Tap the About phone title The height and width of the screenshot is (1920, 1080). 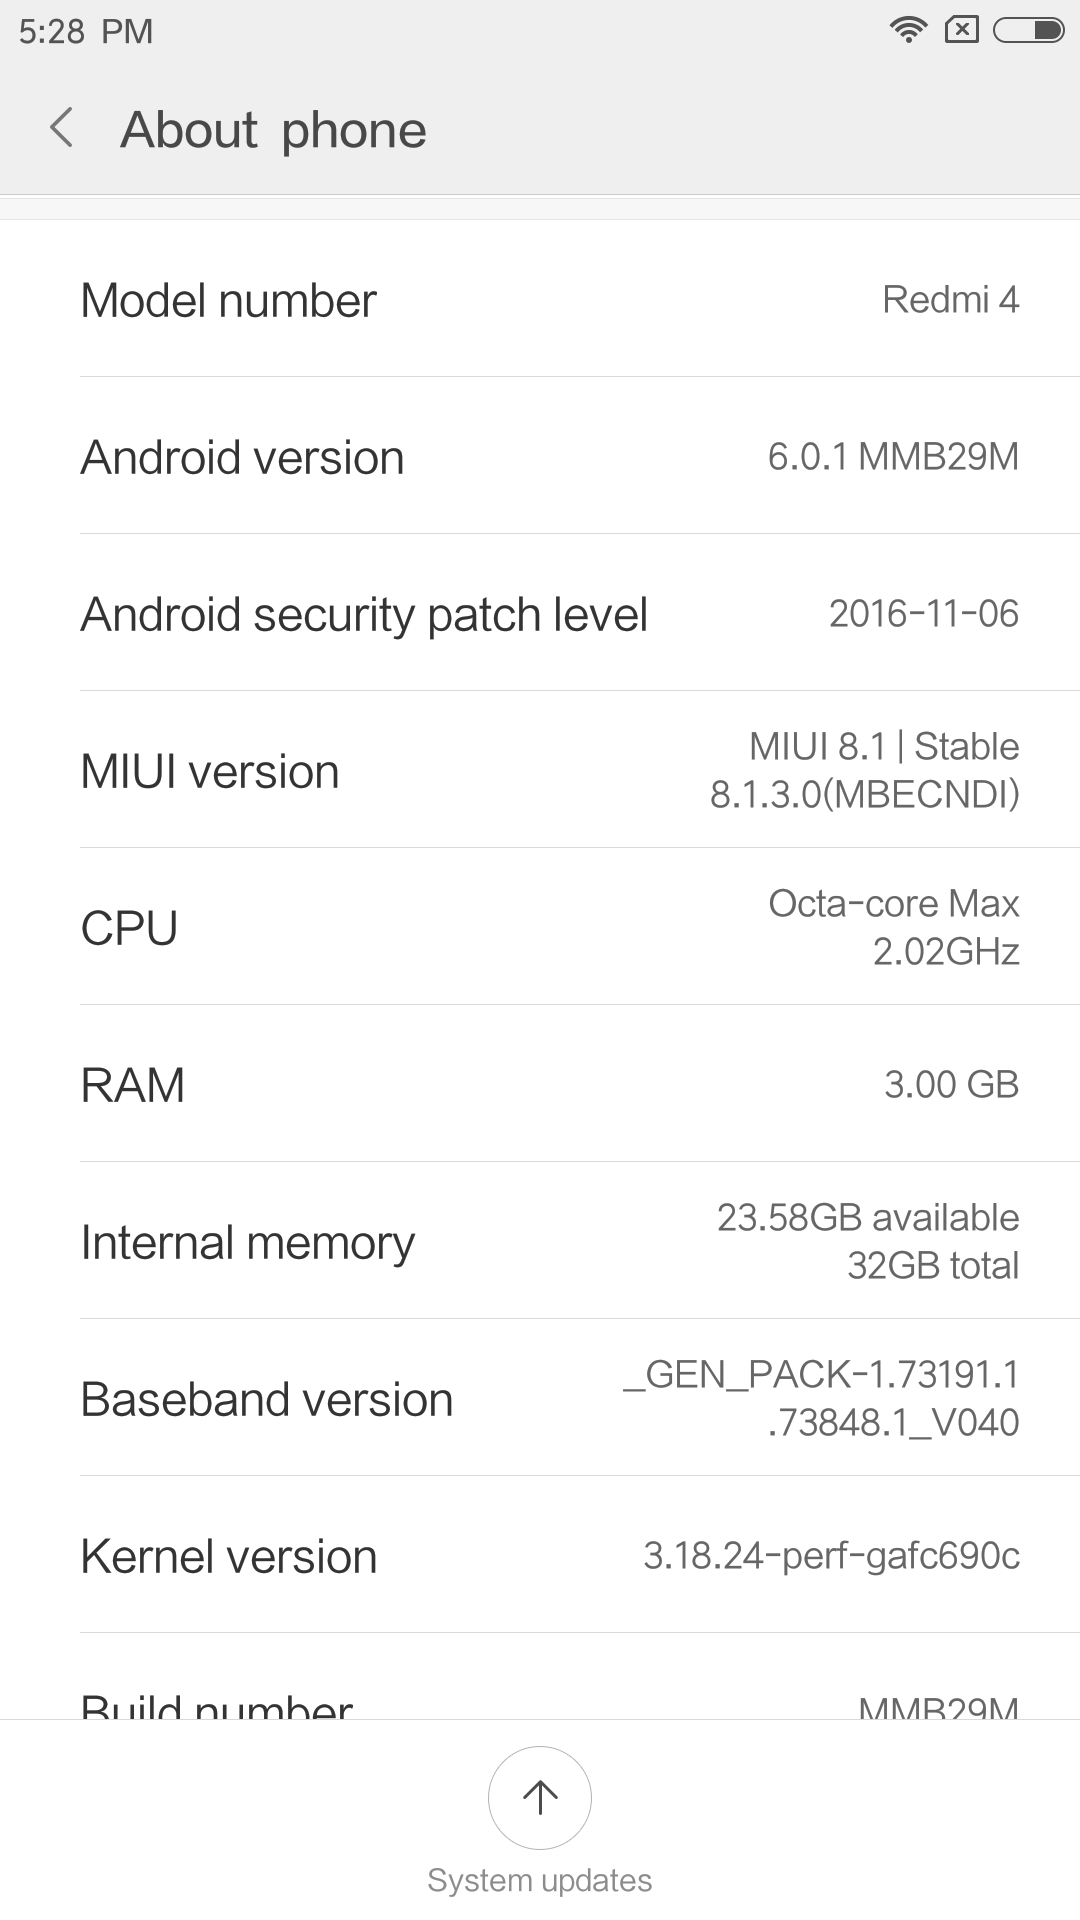click(273, 130)
